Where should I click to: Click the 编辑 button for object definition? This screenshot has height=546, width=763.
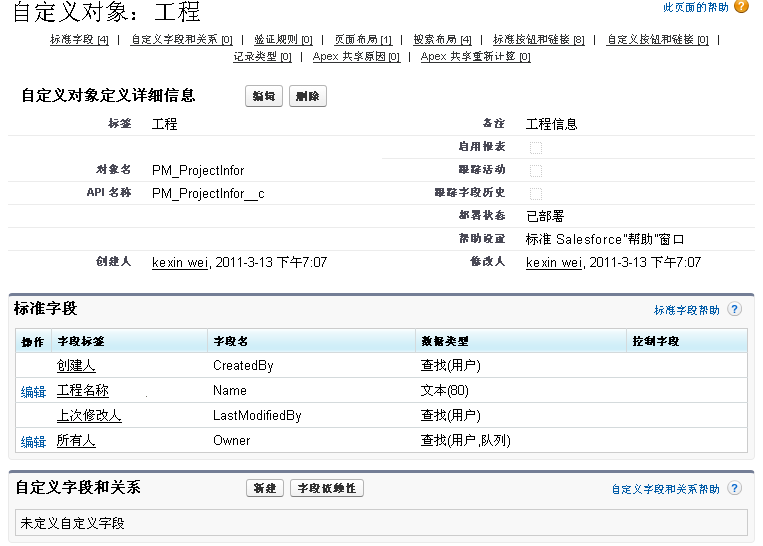tap(264, 96)
